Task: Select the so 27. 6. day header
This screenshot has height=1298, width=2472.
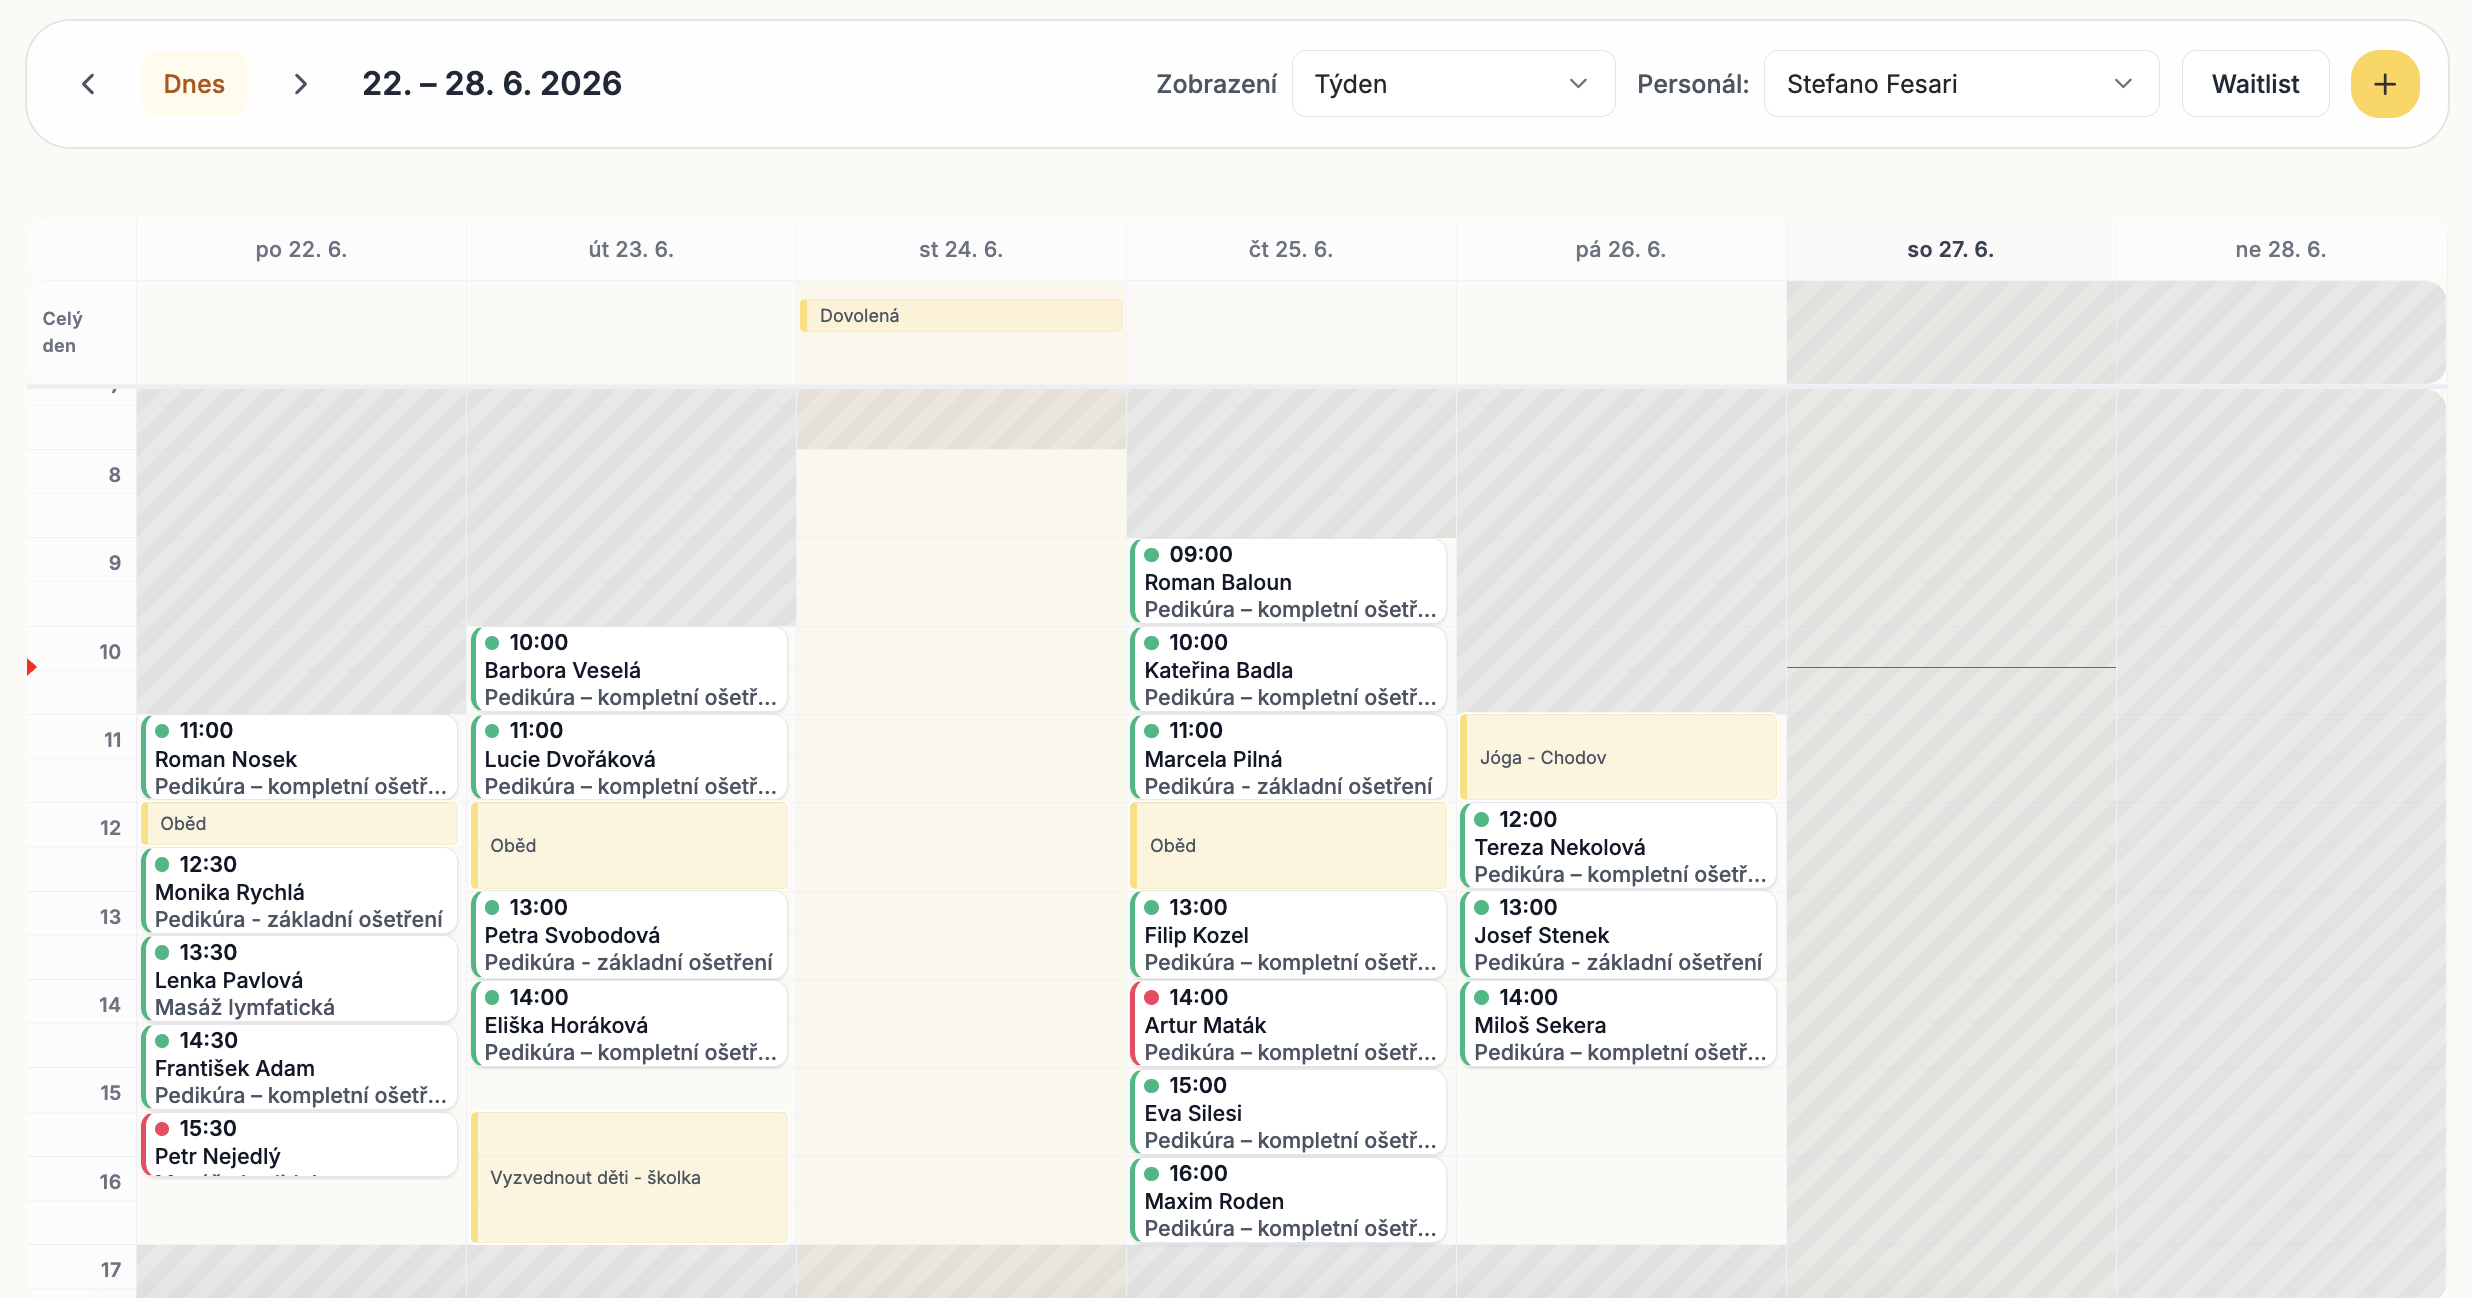Action: [1951, 250]
